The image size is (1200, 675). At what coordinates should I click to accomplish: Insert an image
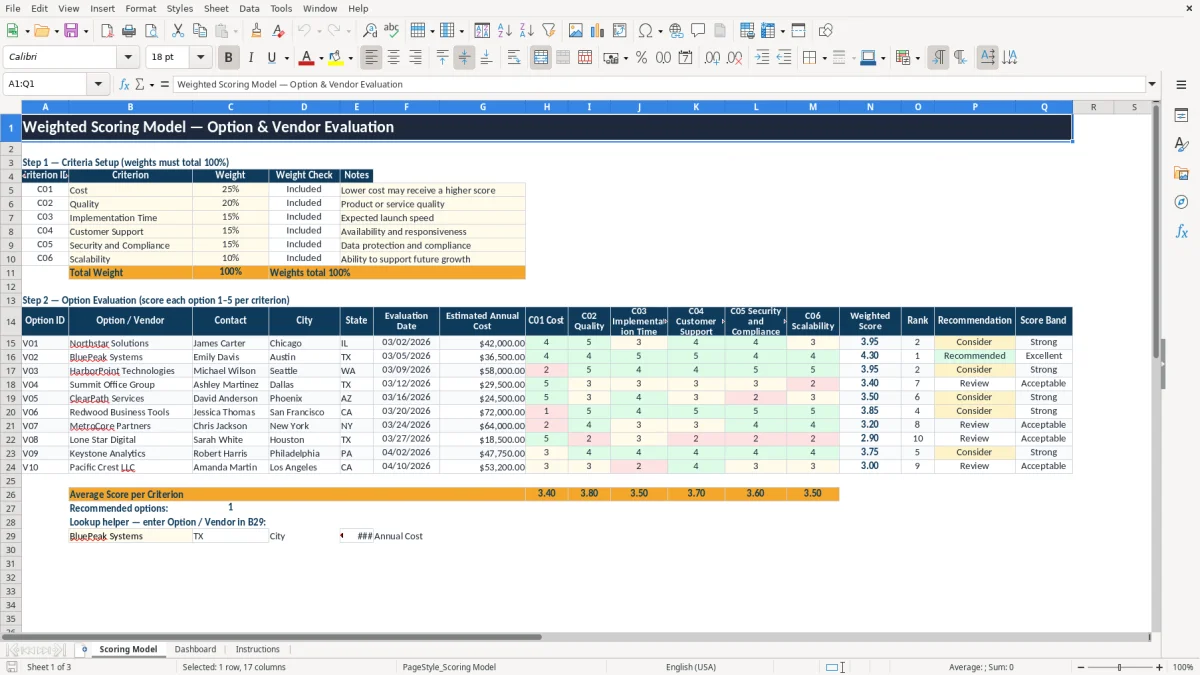click(576, 31)
